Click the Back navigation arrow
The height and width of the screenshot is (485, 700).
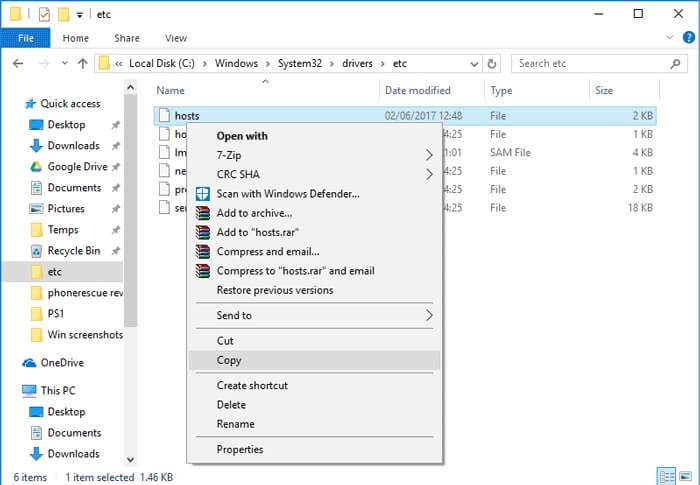[x=17, y=64]
